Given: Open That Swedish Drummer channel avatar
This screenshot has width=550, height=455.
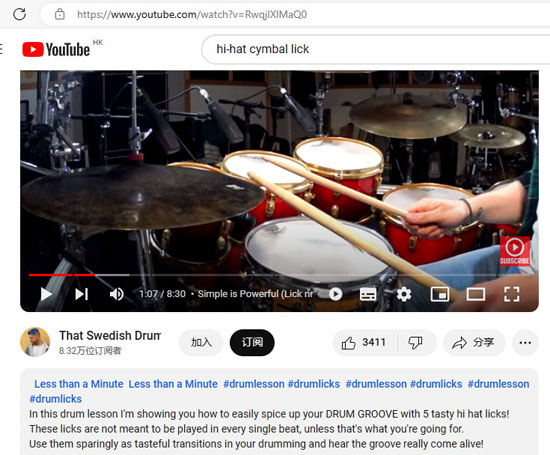Looking at the screenshot, I should pos(35,342).
